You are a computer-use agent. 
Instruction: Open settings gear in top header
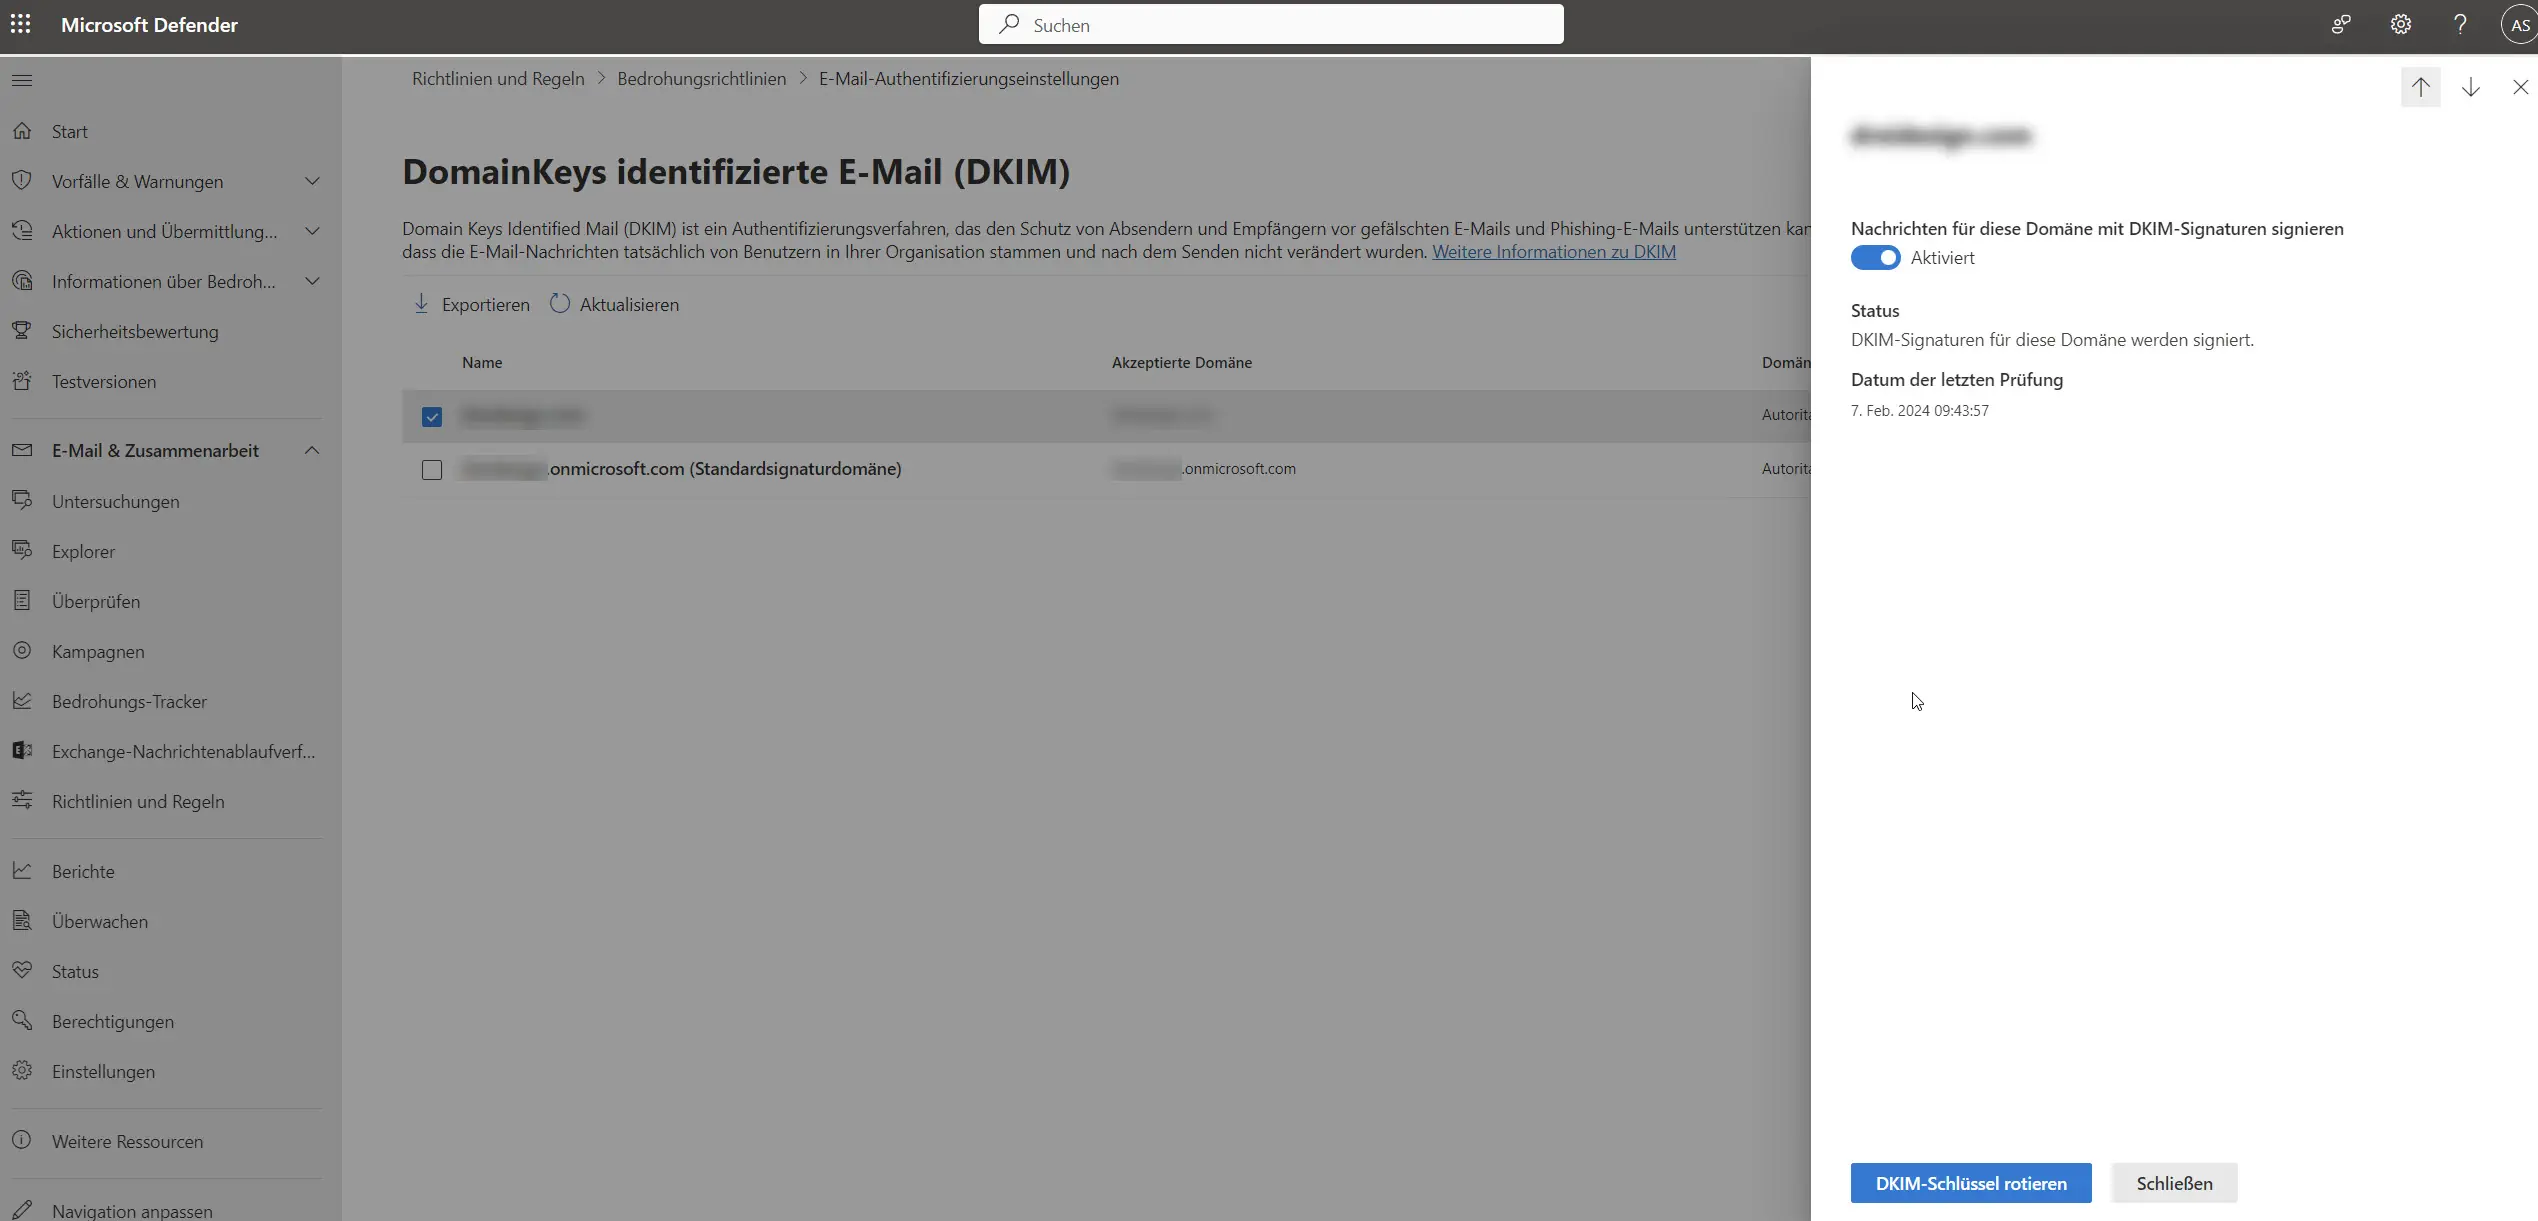pos(2401,25)
